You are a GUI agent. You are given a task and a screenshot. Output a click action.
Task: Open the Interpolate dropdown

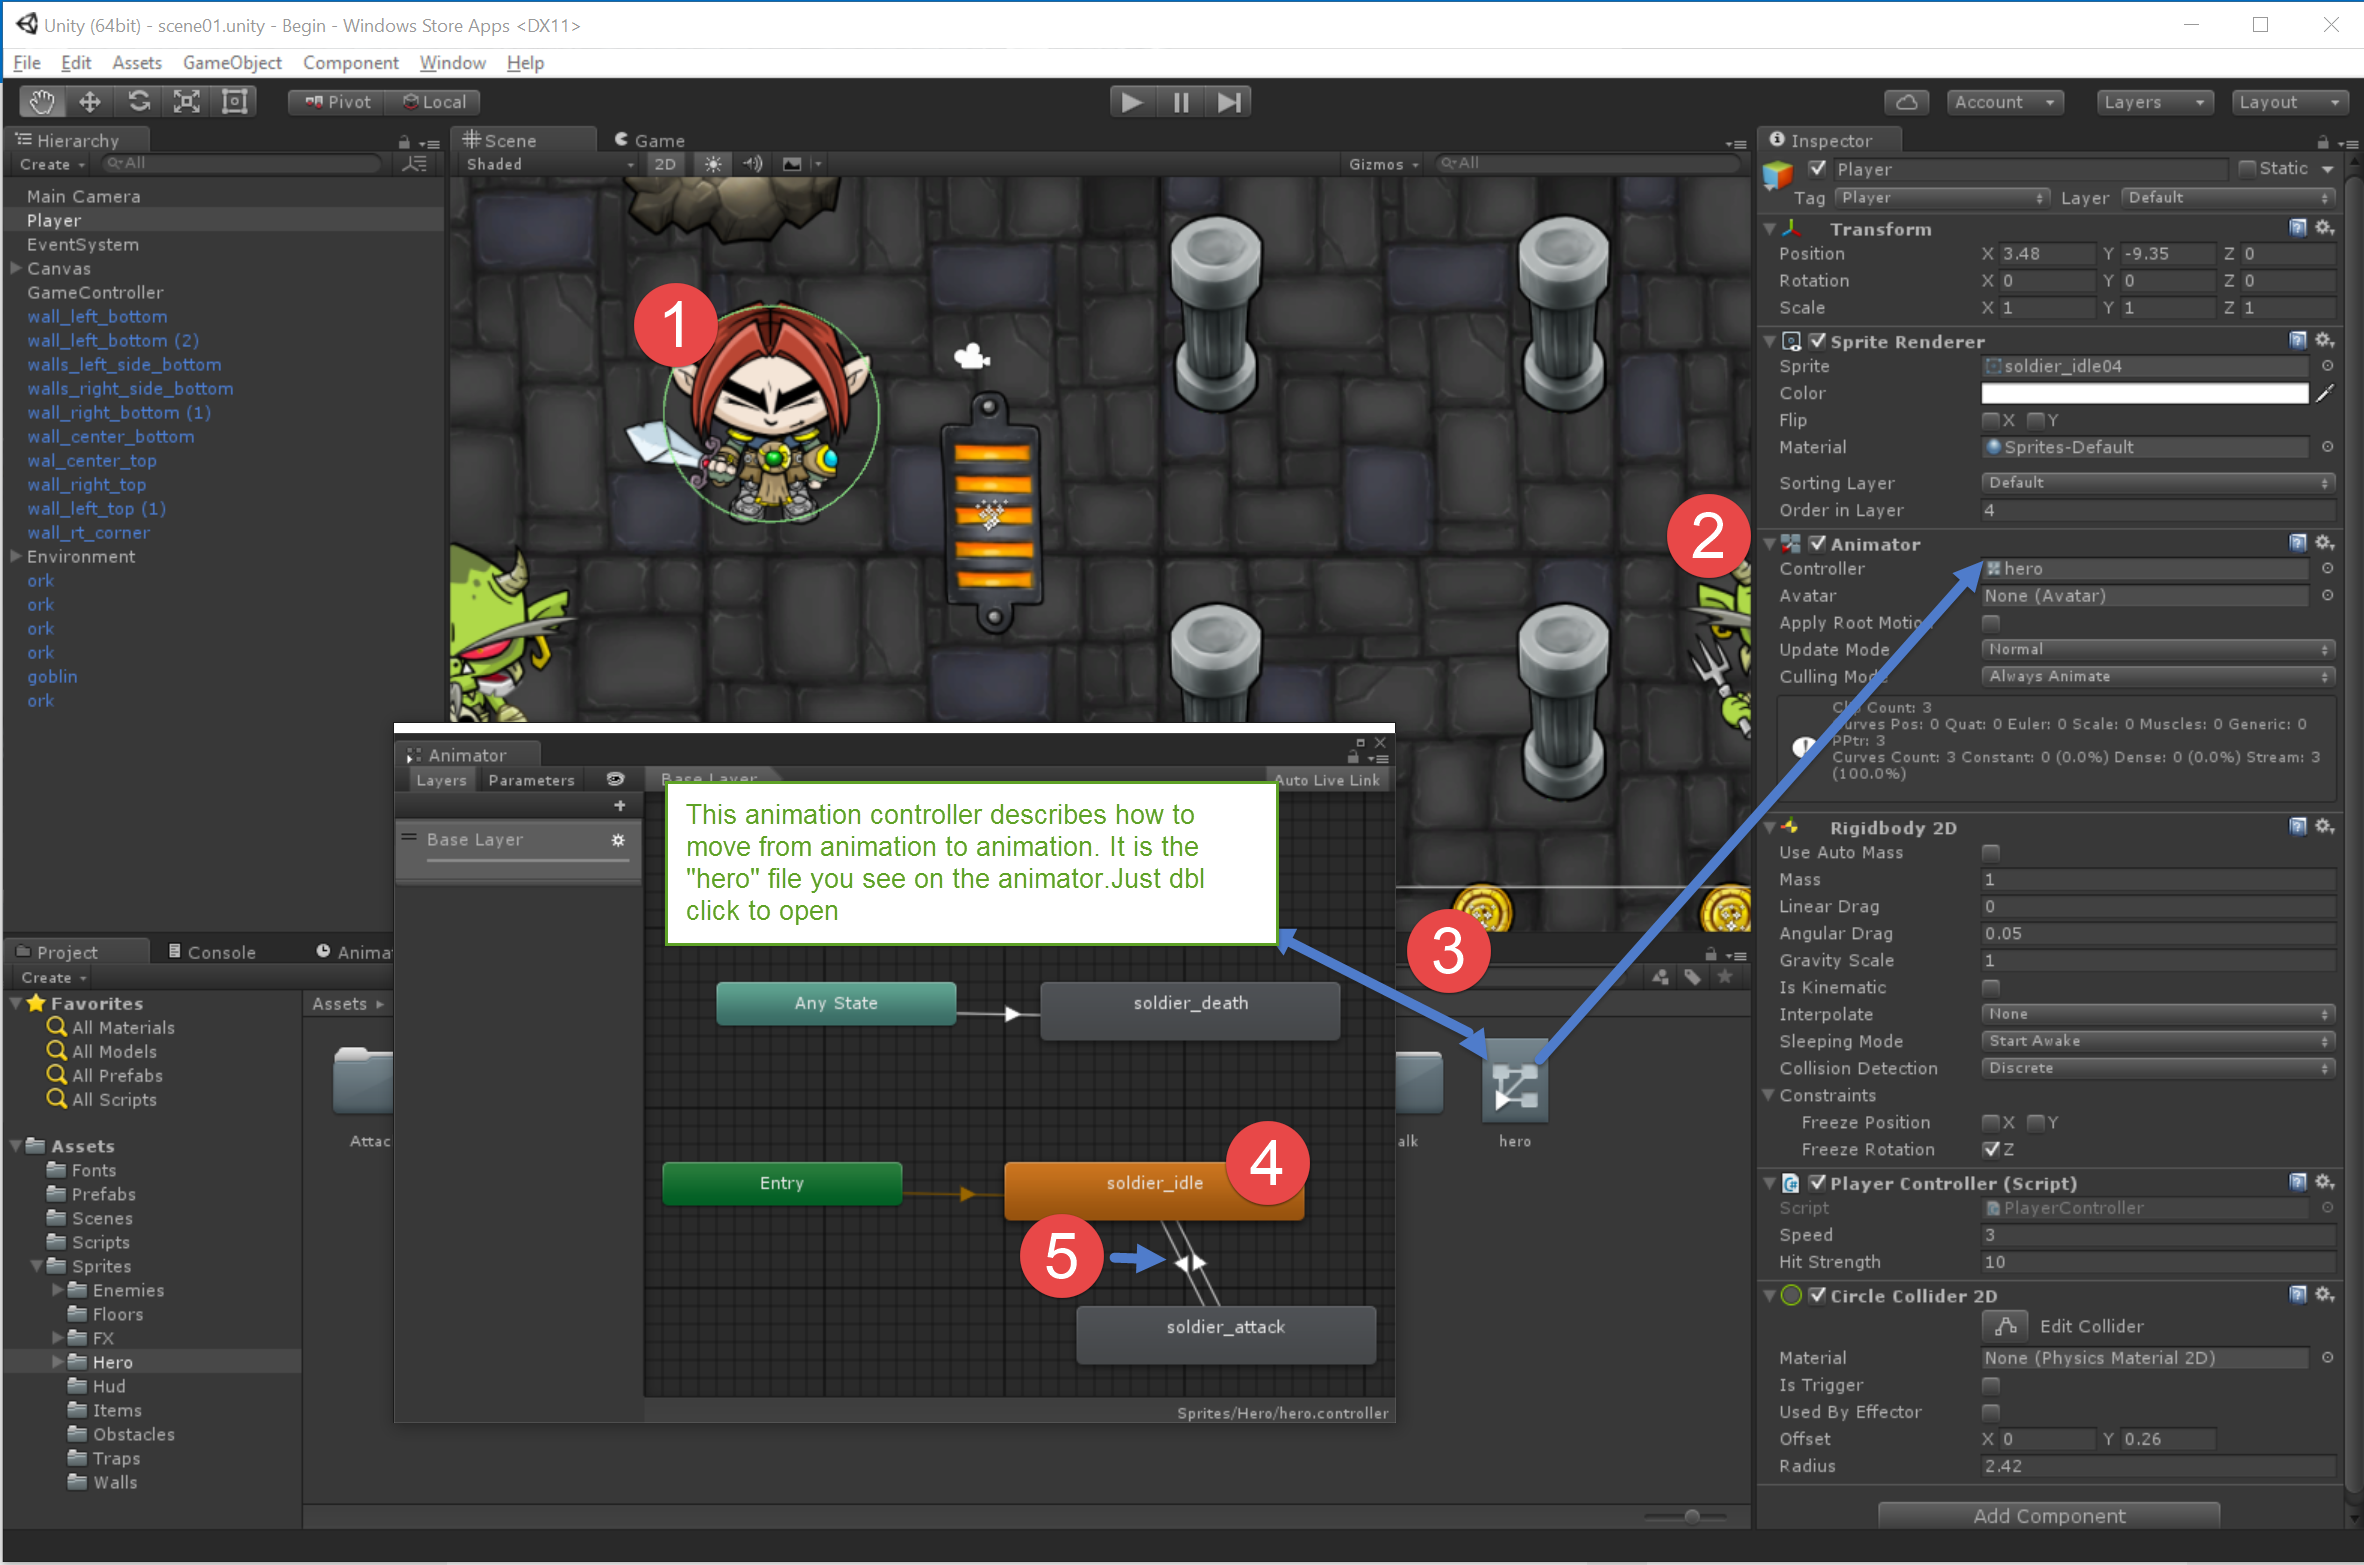coord(2158,1014)
